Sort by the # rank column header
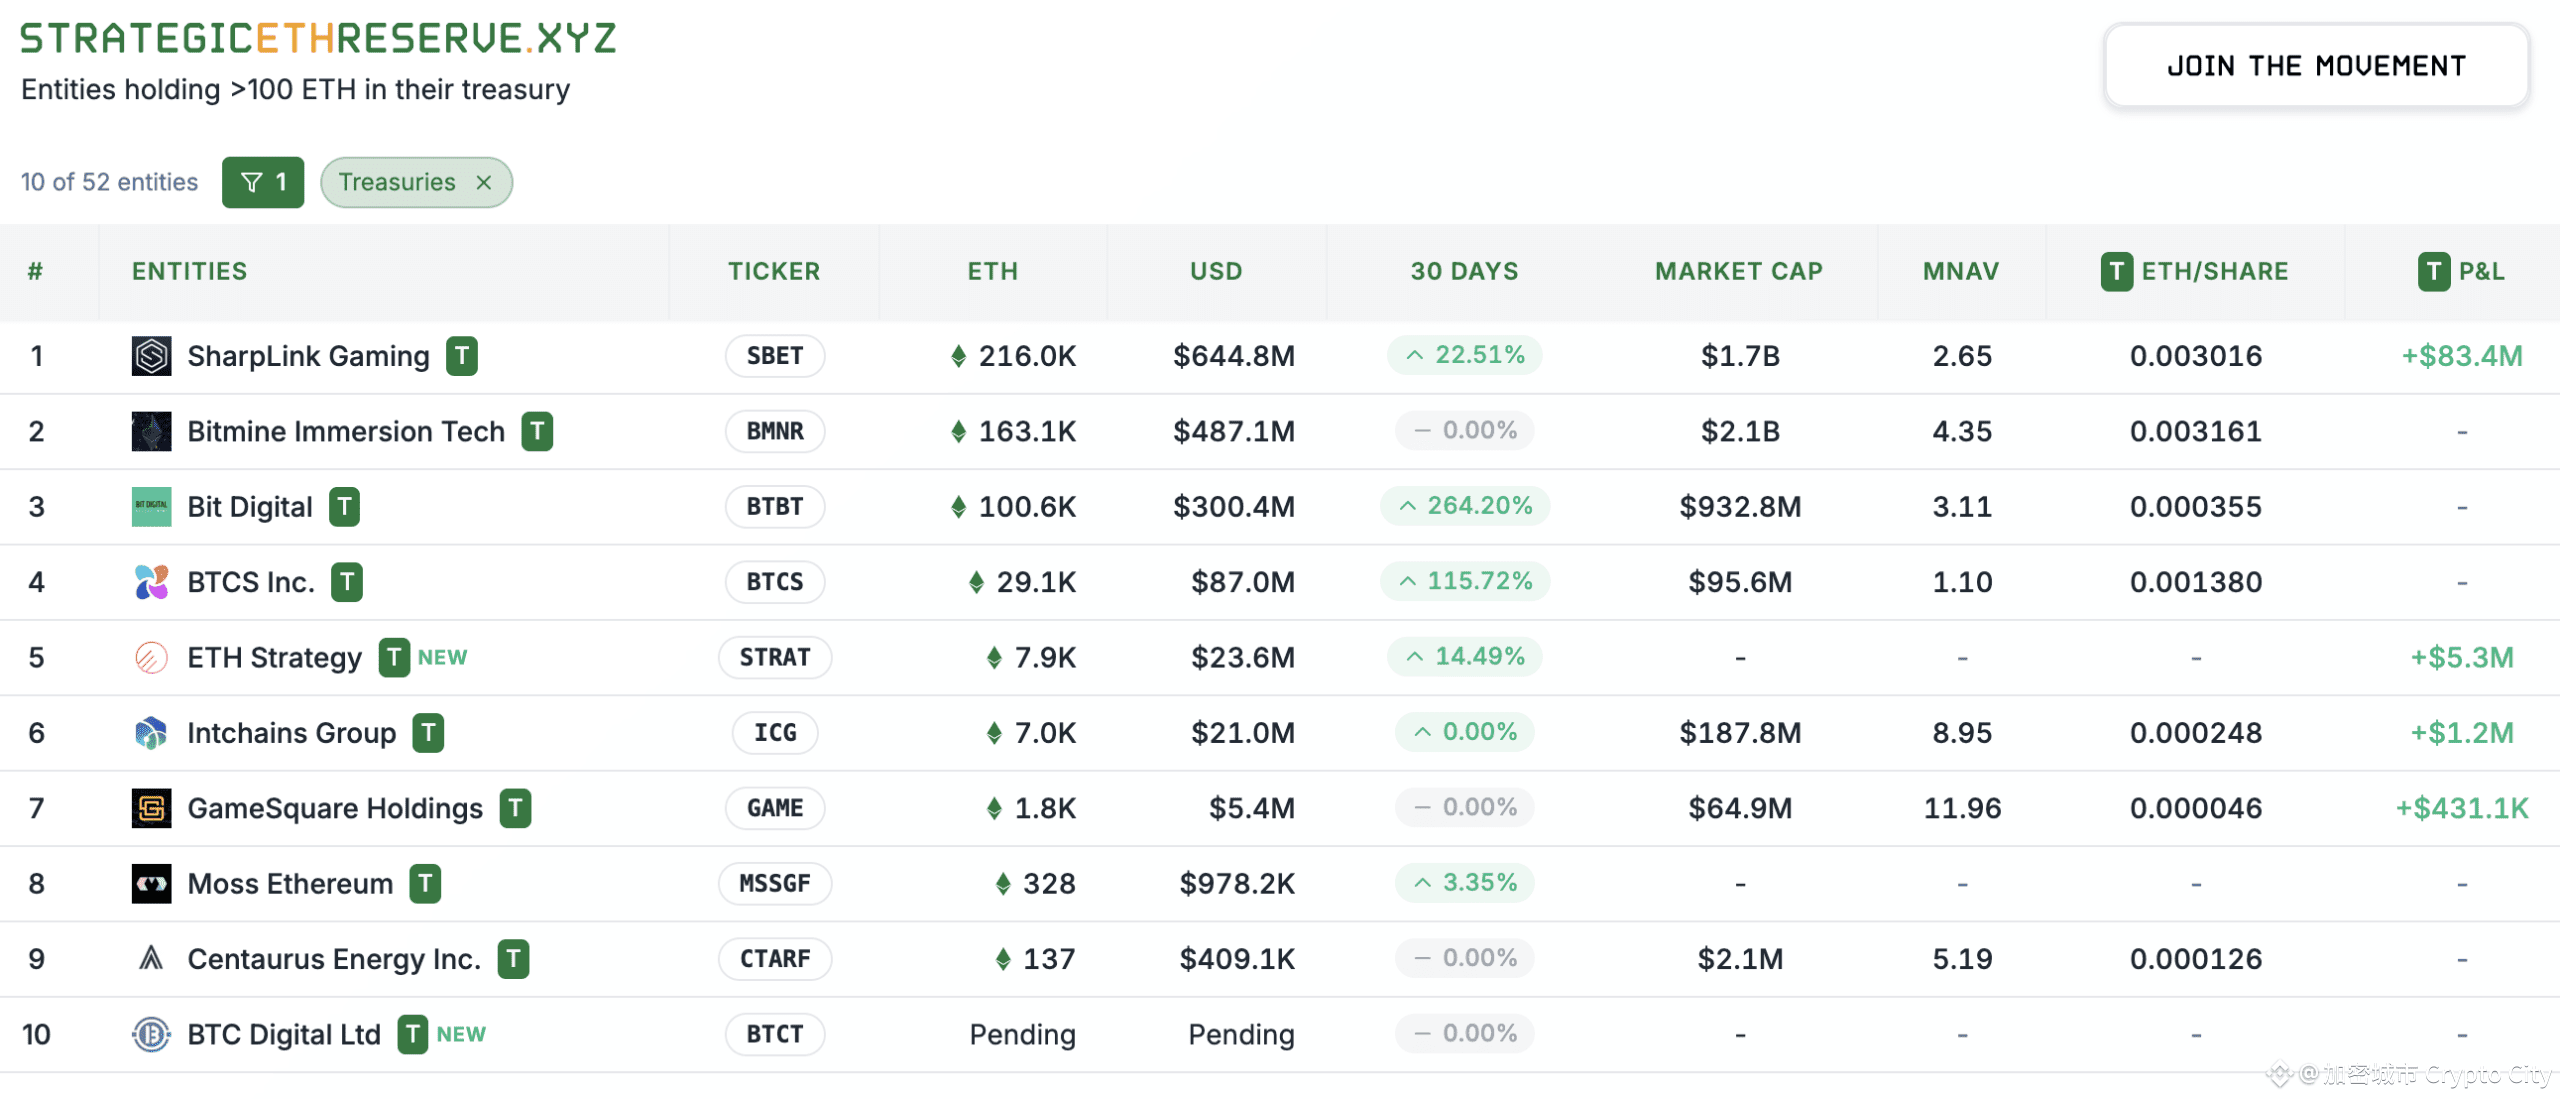The width and height of the screenshot is (2560, 1099). [x=35, y=271]
